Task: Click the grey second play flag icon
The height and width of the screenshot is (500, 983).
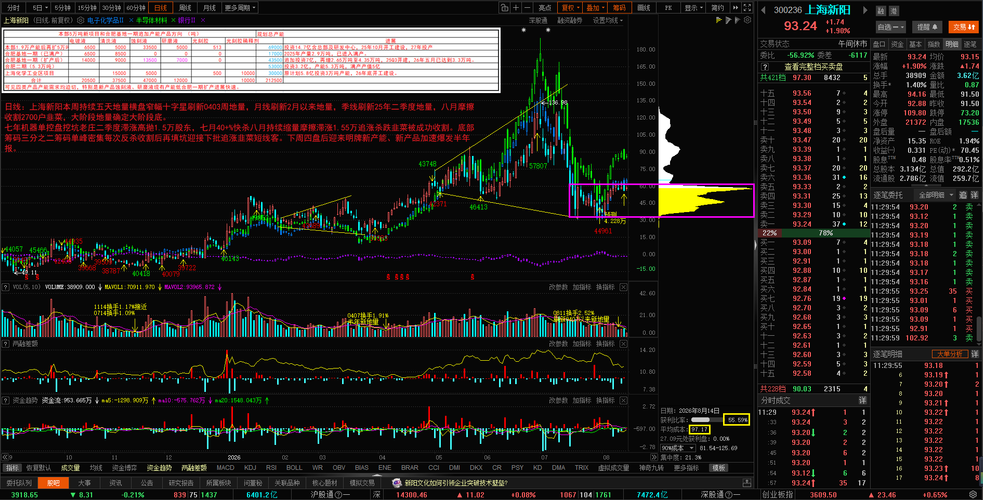Action: tap(728, 20)
